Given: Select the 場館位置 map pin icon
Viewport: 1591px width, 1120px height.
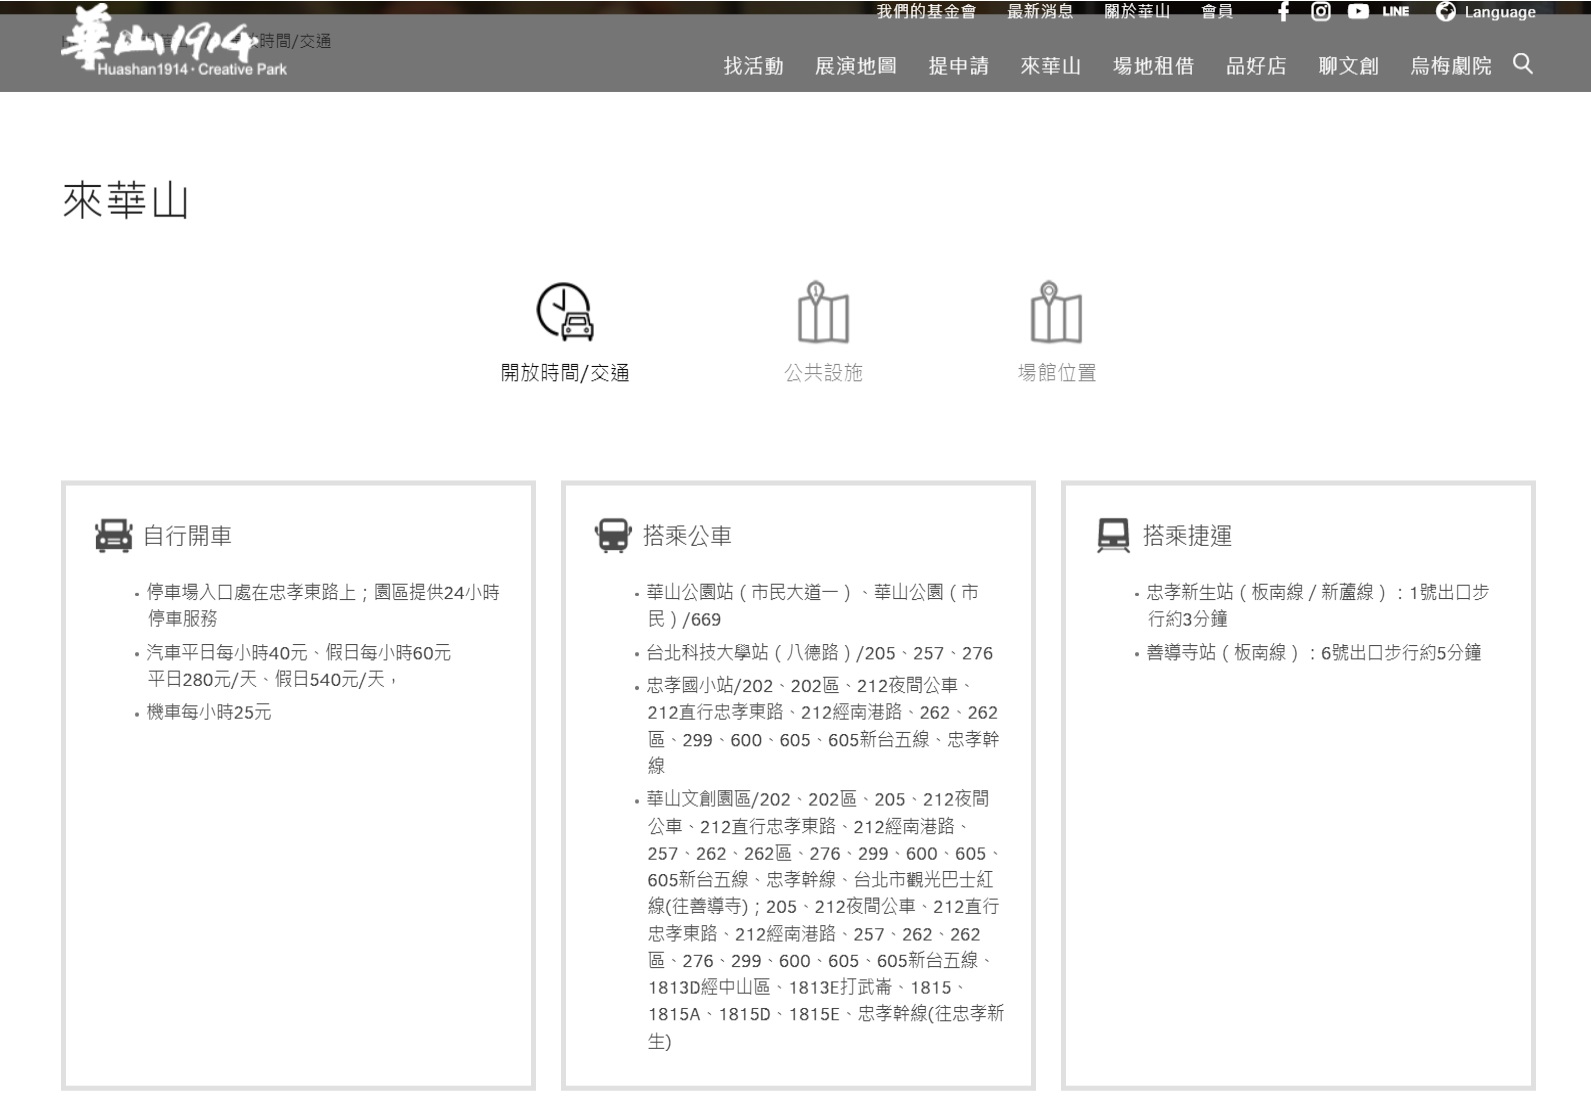Looking at the screenshot, I should coord(1056,312).
